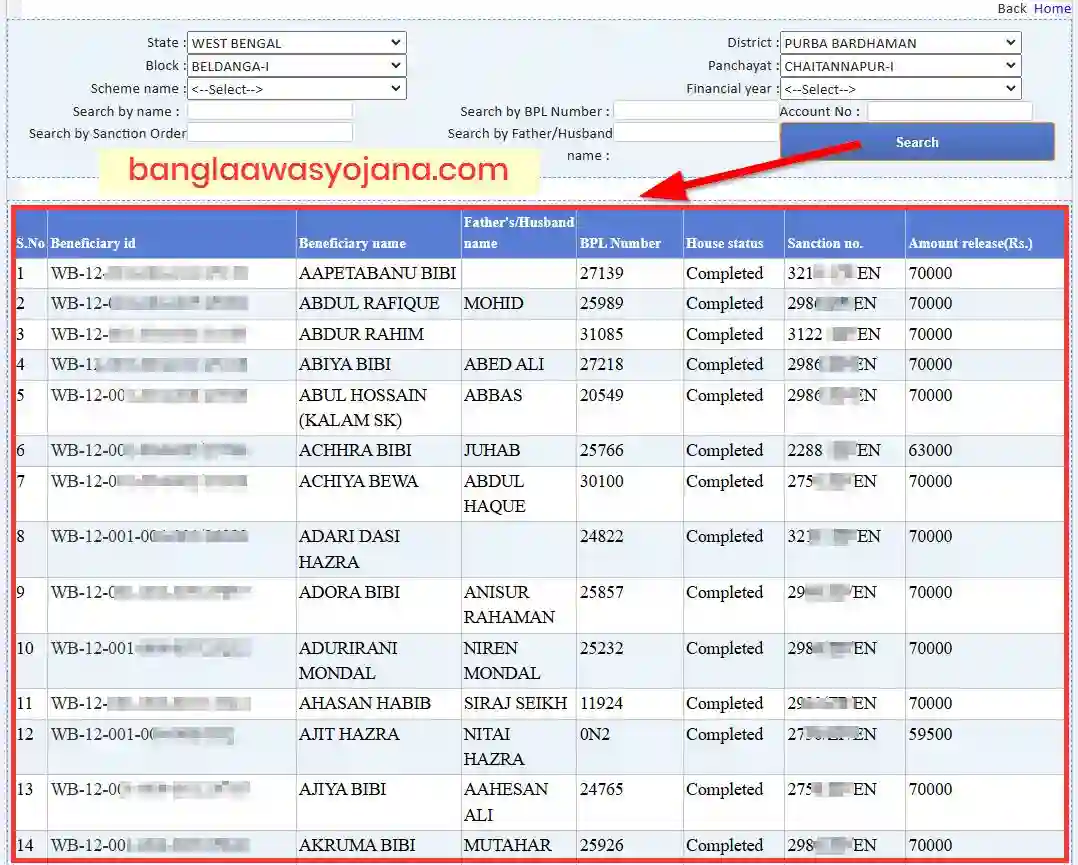Go to the Home link
The width and height of the screenshot is (1078, 865).
(1052, 8)
